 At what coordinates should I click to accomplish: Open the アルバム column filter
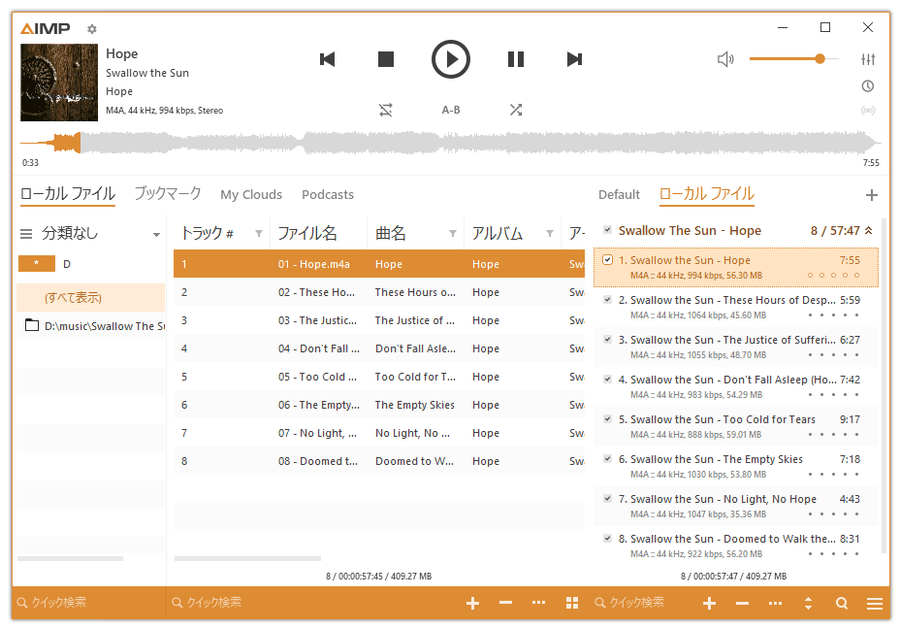pyautogui.click(x=550, y=234)
